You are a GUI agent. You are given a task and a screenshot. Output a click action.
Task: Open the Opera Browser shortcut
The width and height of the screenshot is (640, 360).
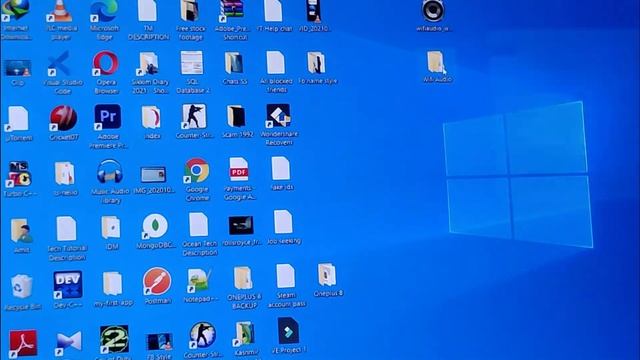pyautogui.click(x=105, y=63)
